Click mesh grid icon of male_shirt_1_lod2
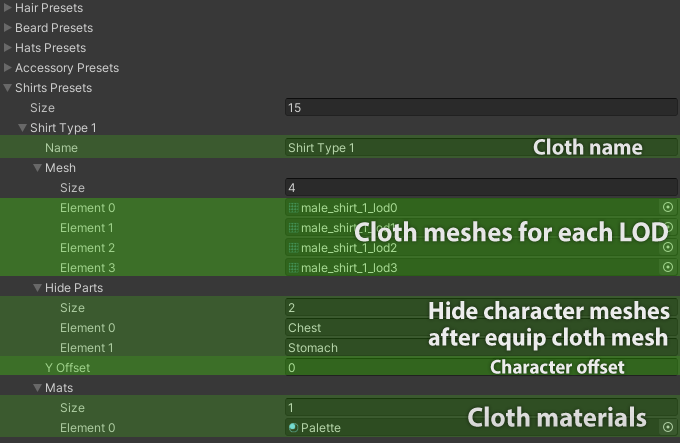The height and width of the screenshot is (443, 680). point(294,247)
